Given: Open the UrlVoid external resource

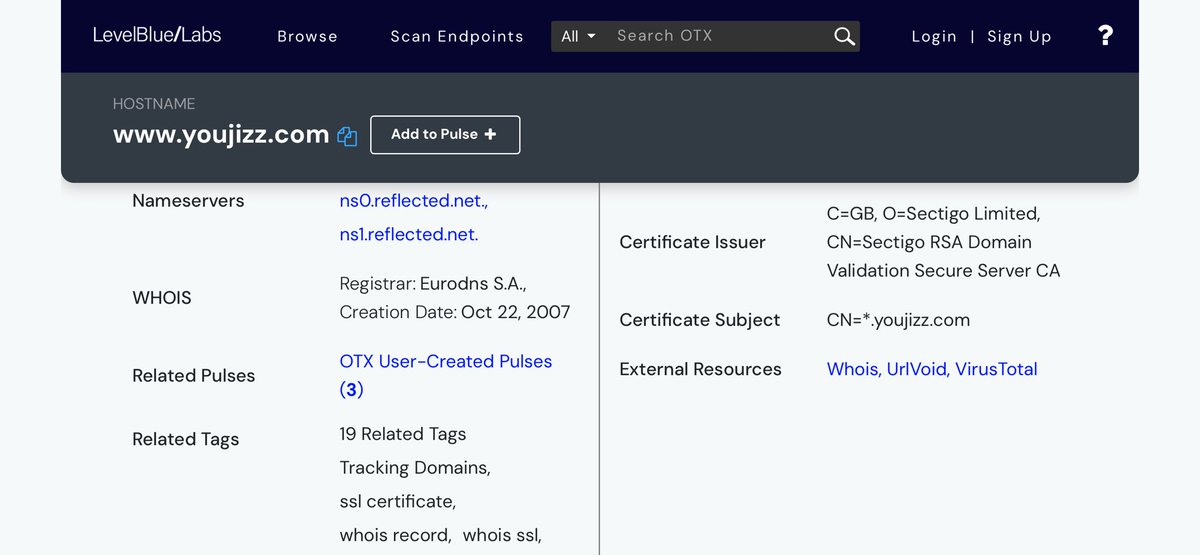Looking at the screenshot, I should coord(916,369).
